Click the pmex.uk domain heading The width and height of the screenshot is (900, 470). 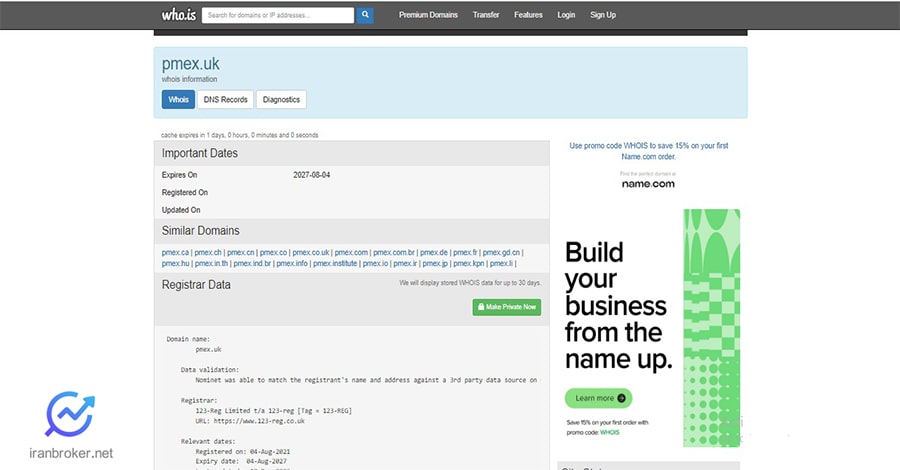[191, 64]
